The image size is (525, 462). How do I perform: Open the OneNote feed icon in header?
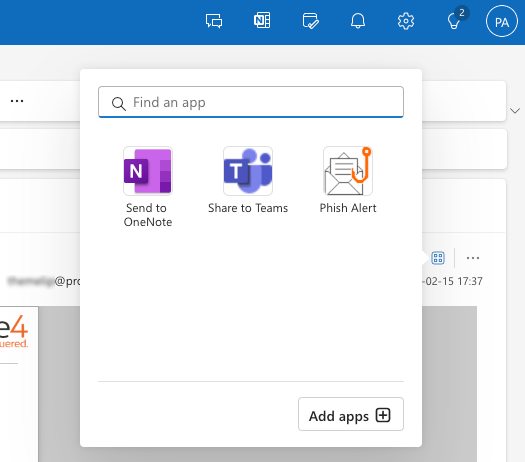(x=262, y=21)
